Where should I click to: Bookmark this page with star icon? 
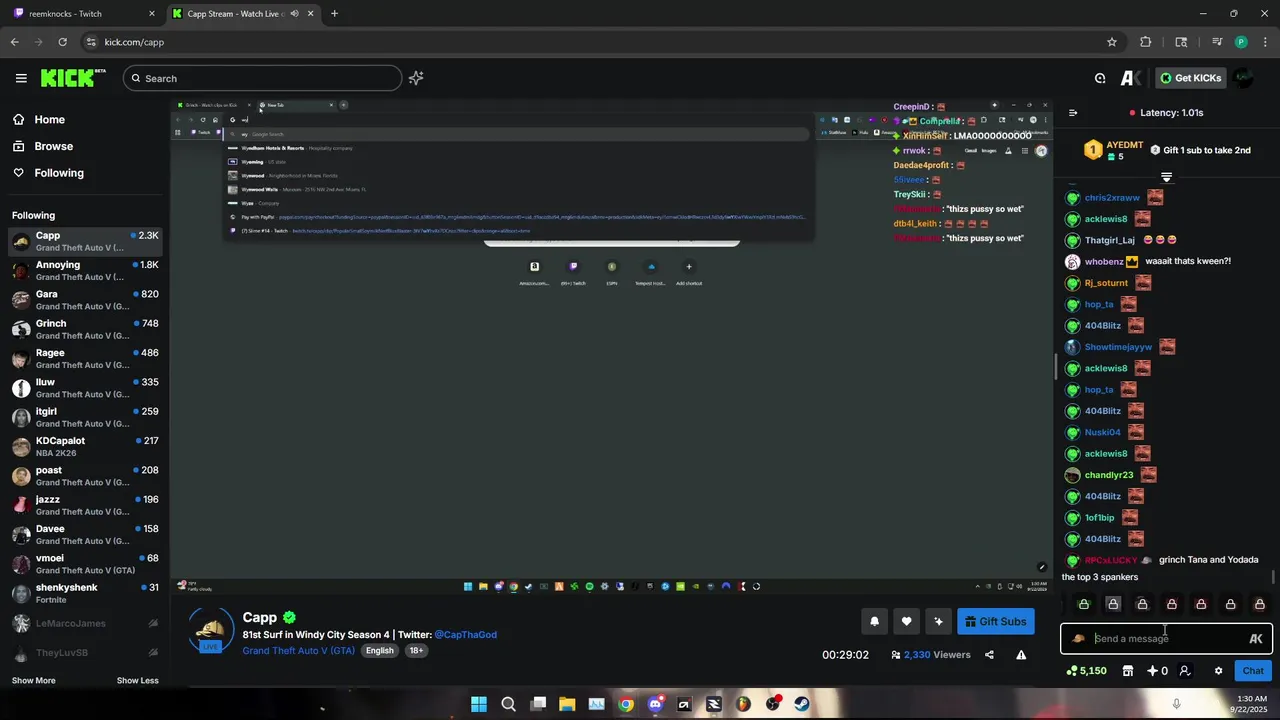tap(1111, 42)
